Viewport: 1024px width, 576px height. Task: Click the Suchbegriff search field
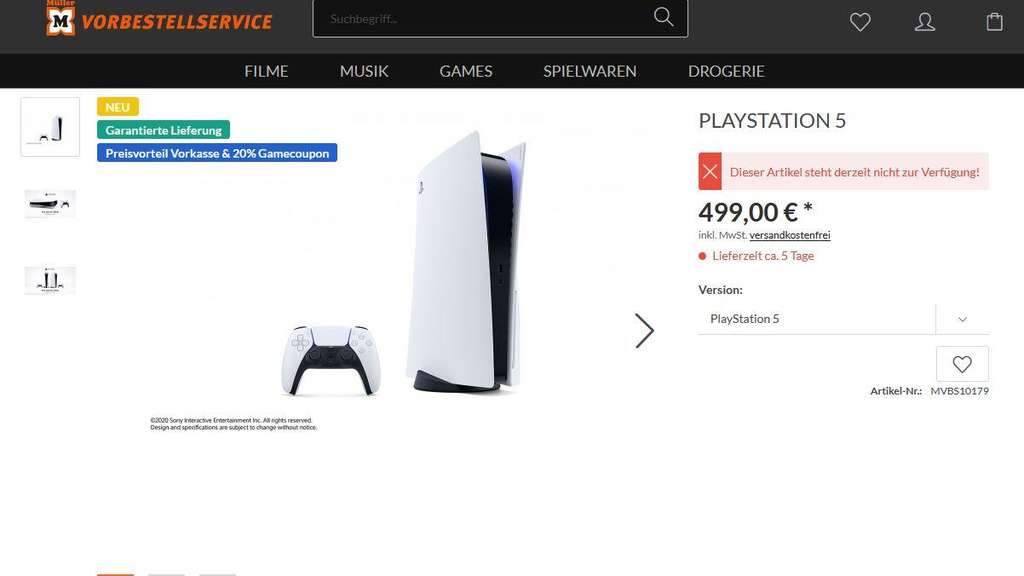(x=483, y=18)
